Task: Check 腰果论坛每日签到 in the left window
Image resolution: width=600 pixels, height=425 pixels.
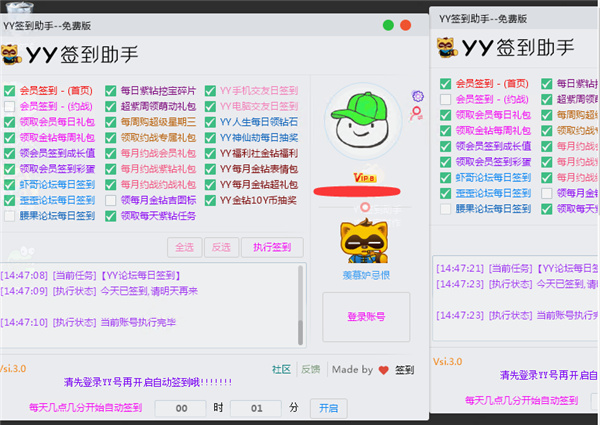Action: pos(10,216)
